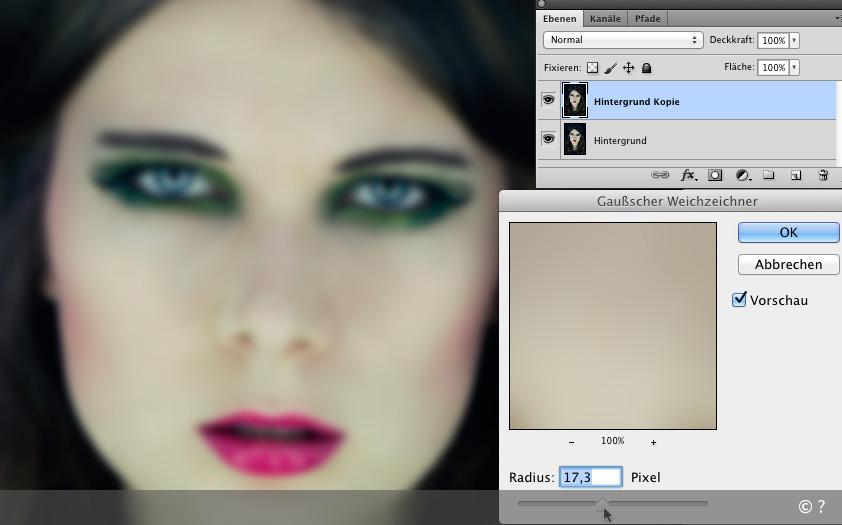Click the Deckkraft value field
842x525 pixels.
[x=773, y=40]
